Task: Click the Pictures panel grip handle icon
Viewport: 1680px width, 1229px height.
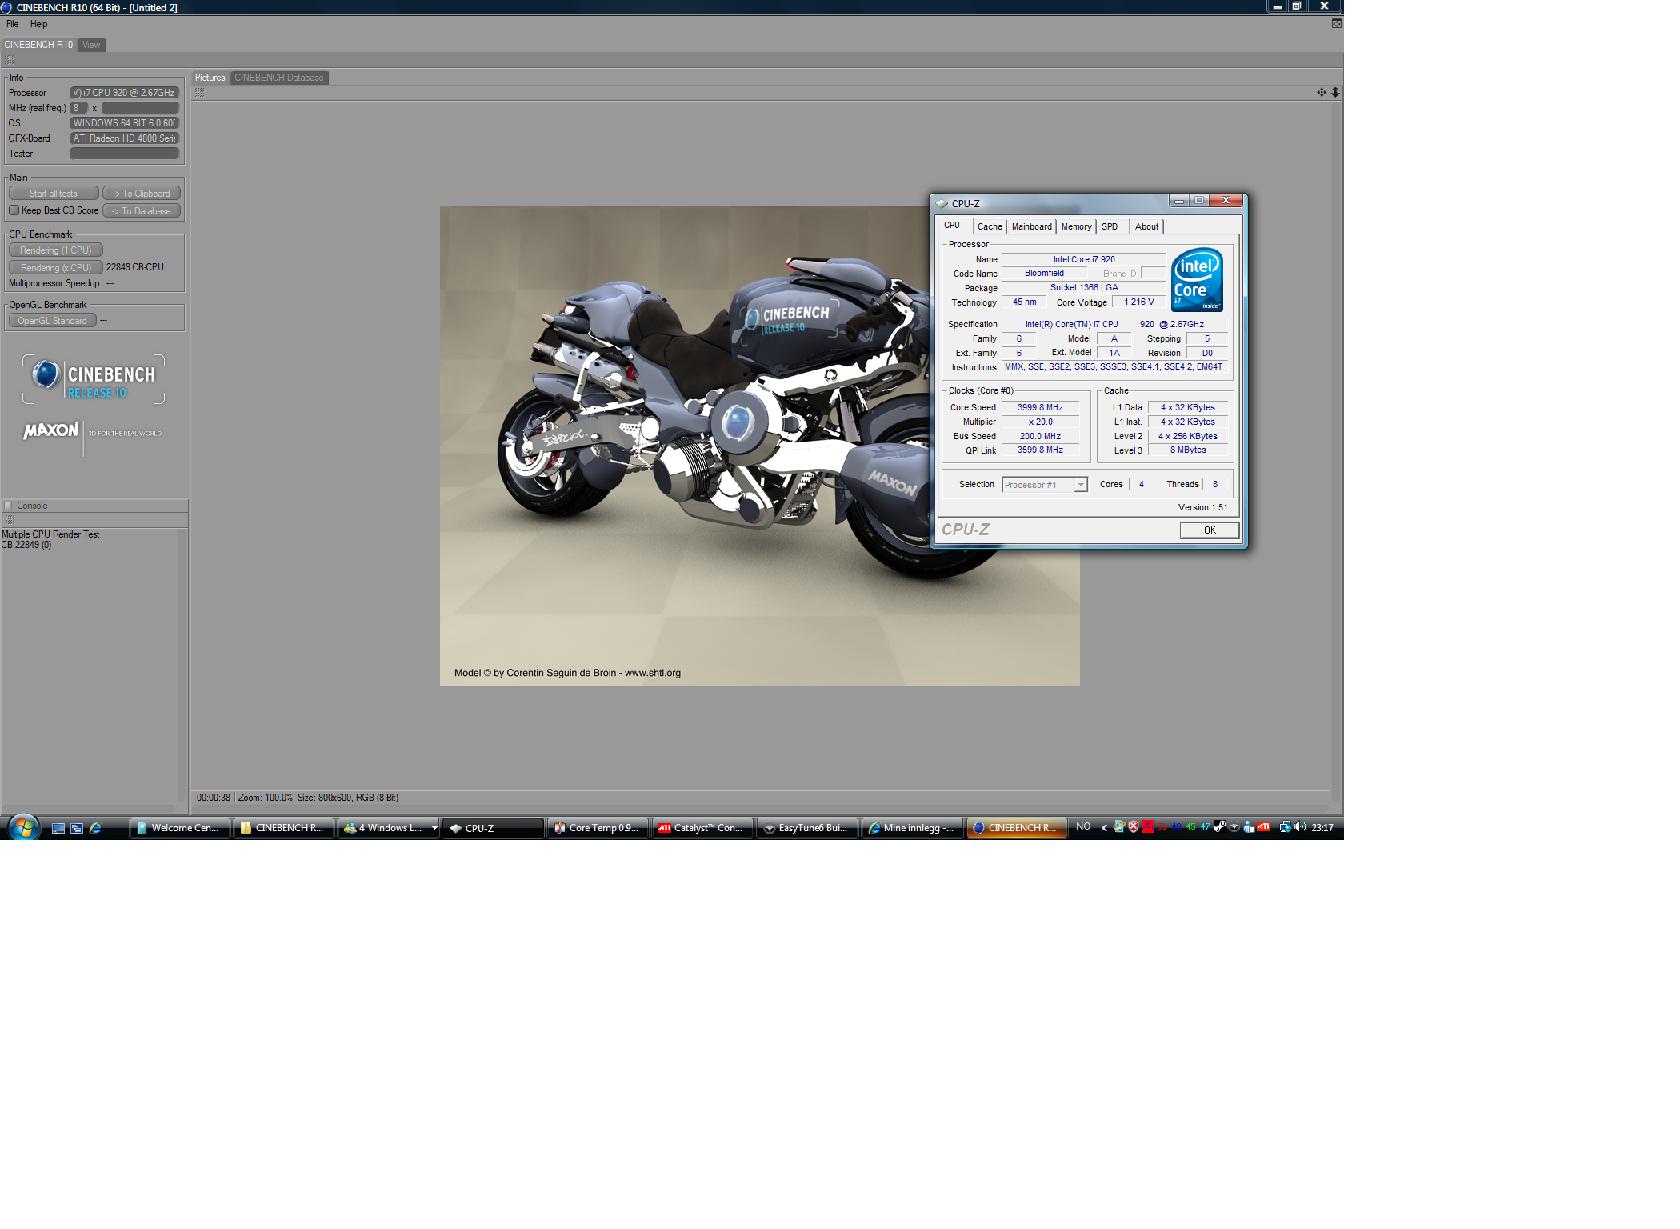Action: [199, 93]
